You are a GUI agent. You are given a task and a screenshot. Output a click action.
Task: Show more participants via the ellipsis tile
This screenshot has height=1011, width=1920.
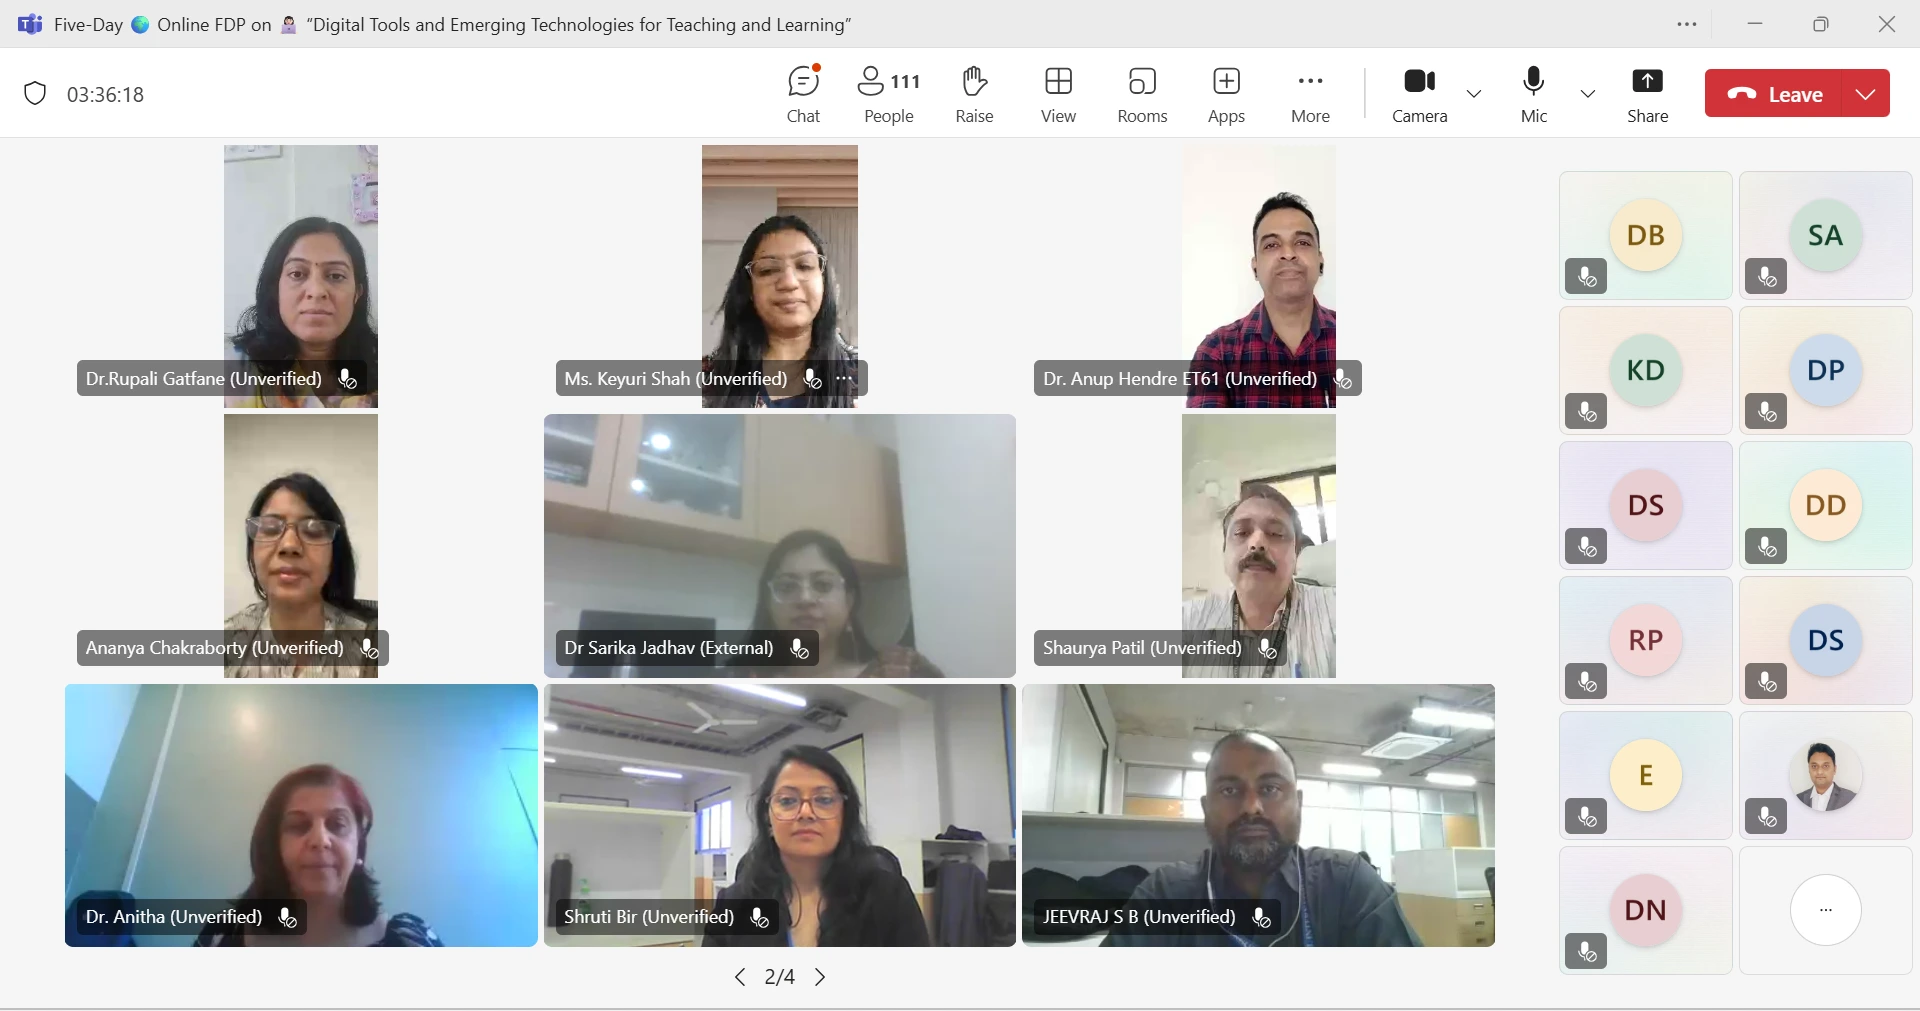coord(1825,910)
